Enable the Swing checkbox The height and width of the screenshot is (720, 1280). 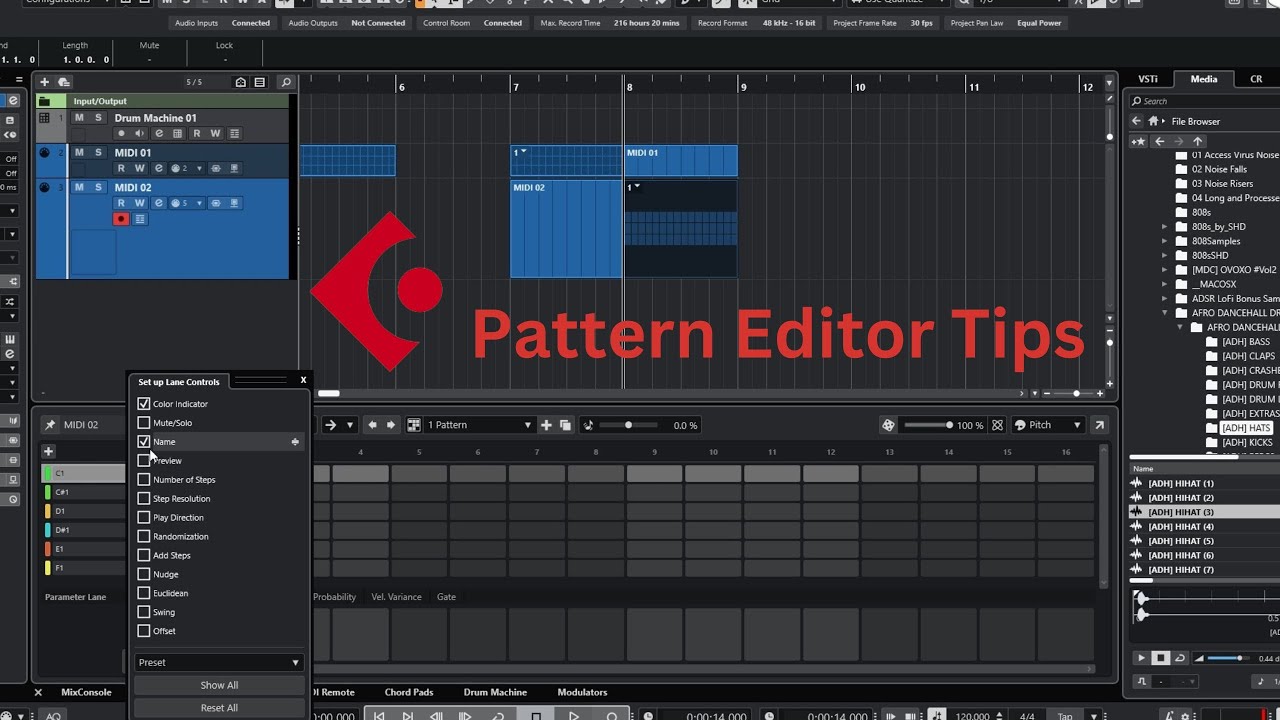click(144, 612)
